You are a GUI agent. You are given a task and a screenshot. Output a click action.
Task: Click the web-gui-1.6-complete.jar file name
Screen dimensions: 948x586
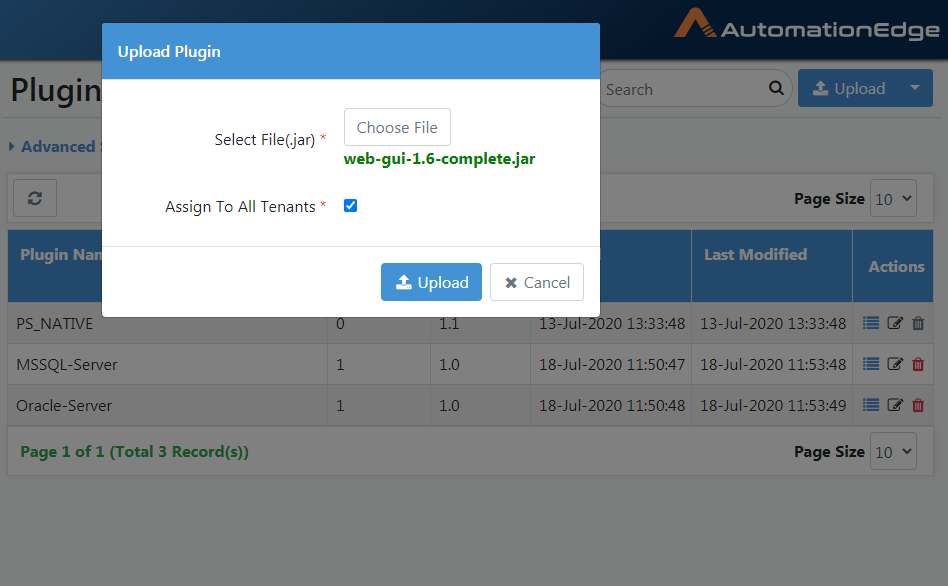(x=440, y=159)
